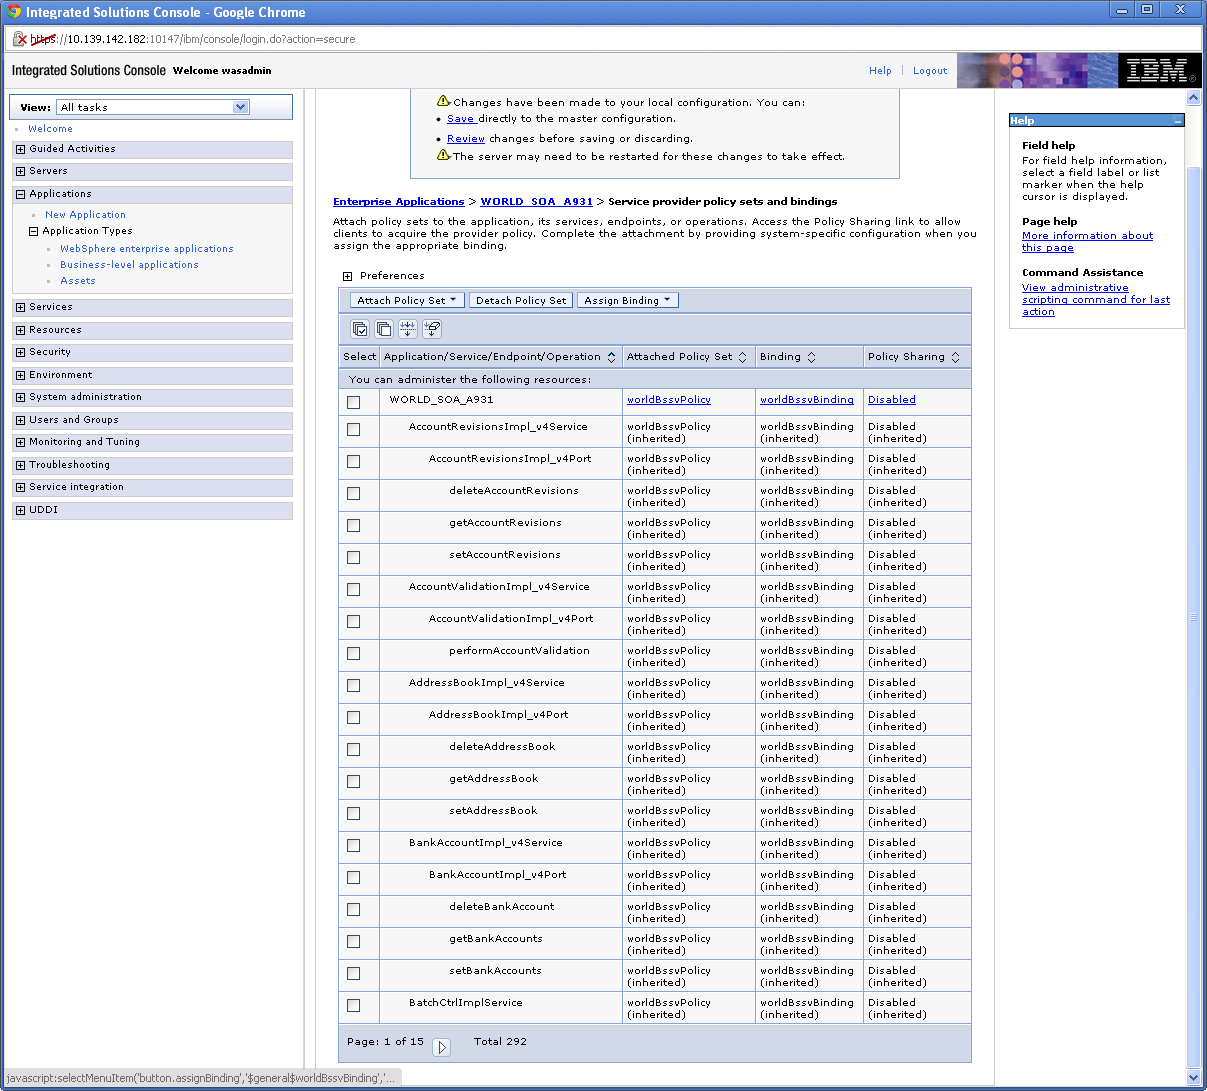Show the filter view icon

click(408, 329)
